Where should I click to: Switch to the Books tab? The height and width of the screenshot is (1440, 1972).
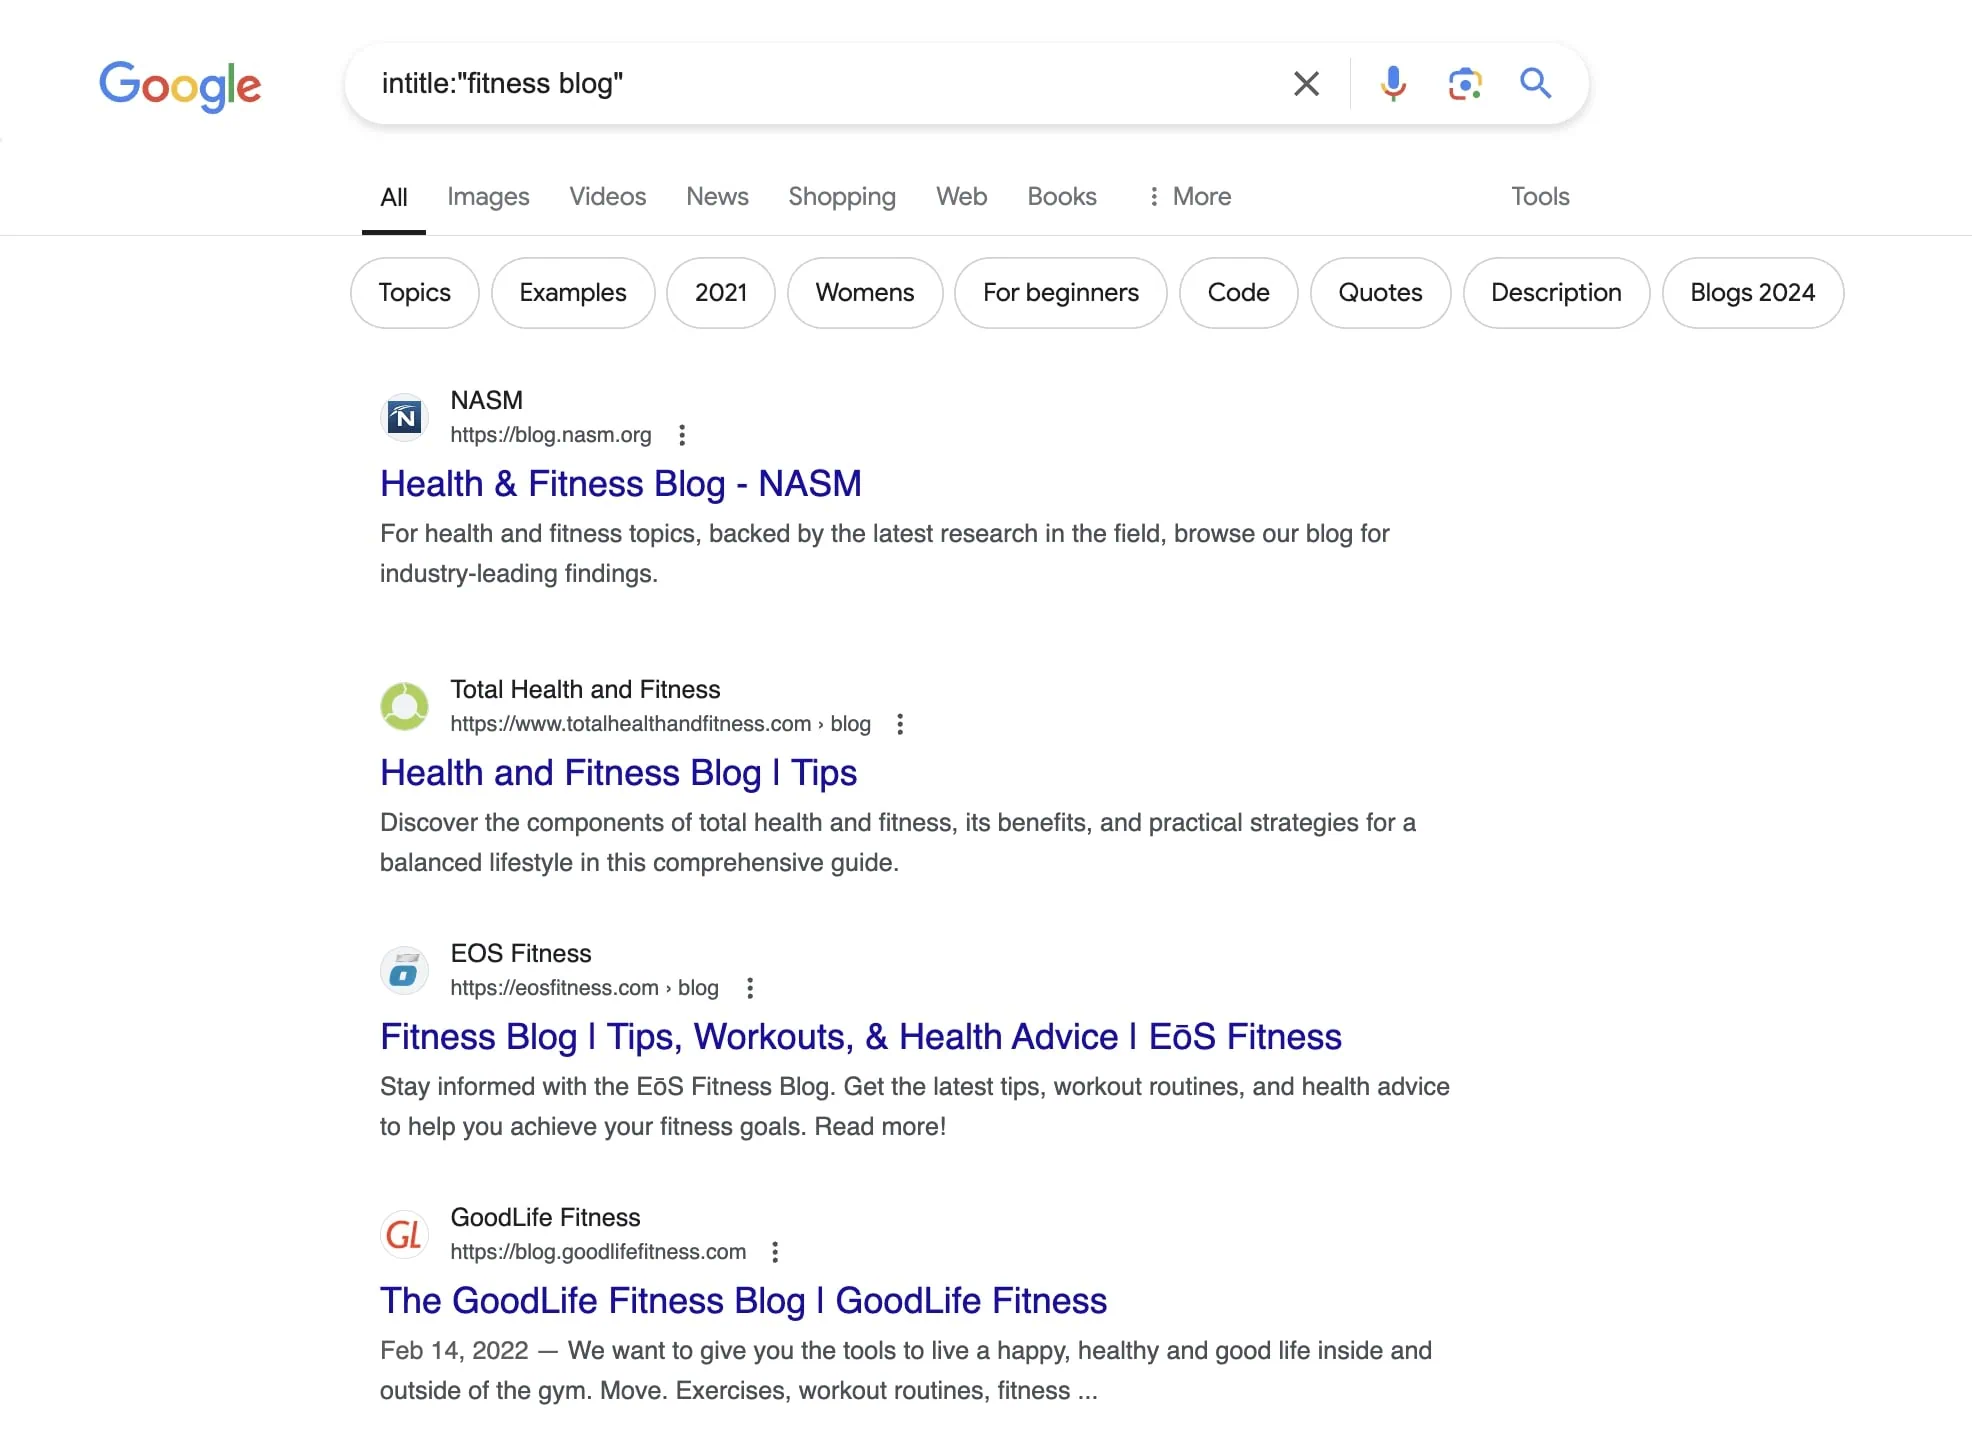1062,197
